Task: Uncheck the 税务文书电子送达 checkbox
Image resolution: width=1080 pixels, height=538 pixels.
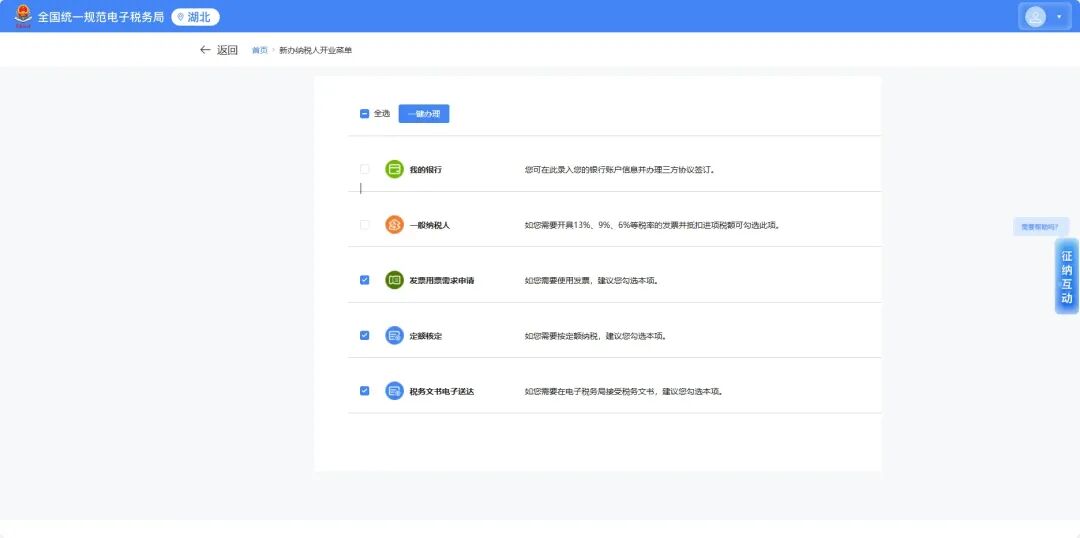Action: (x=364, y=391)
